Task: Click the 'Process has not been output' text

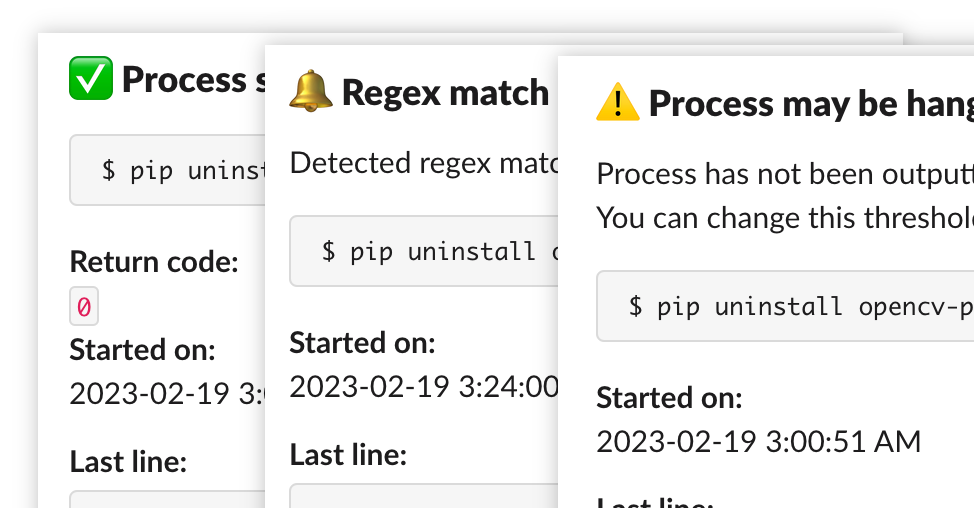Action: point(785,174)
